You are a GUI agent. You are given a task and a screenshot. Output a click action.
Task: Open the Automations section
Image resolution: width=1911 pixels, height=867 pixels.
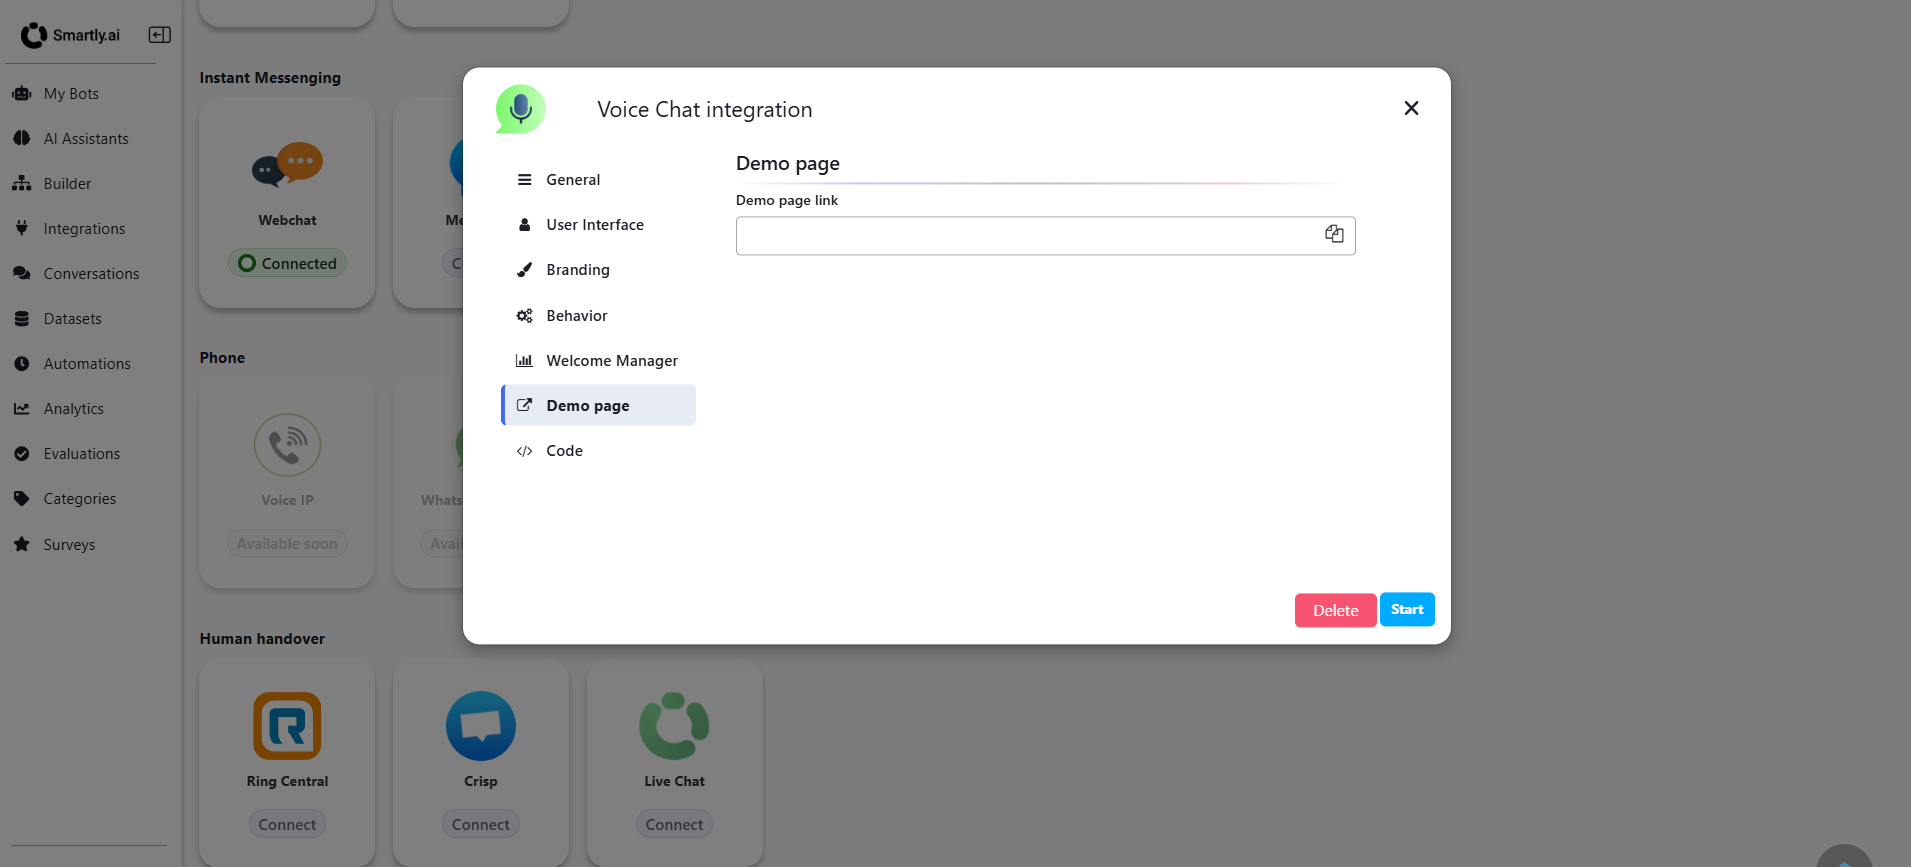point(87,364)
